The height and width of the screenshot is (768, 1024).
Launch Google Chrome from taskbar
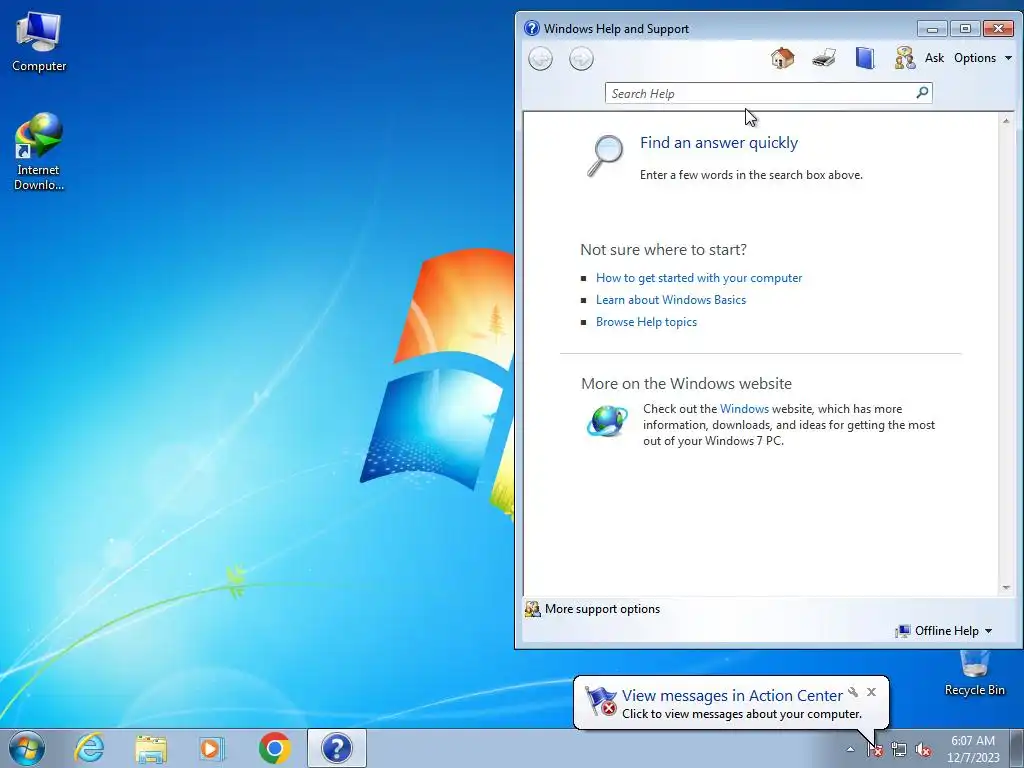[x=274, y=748]
